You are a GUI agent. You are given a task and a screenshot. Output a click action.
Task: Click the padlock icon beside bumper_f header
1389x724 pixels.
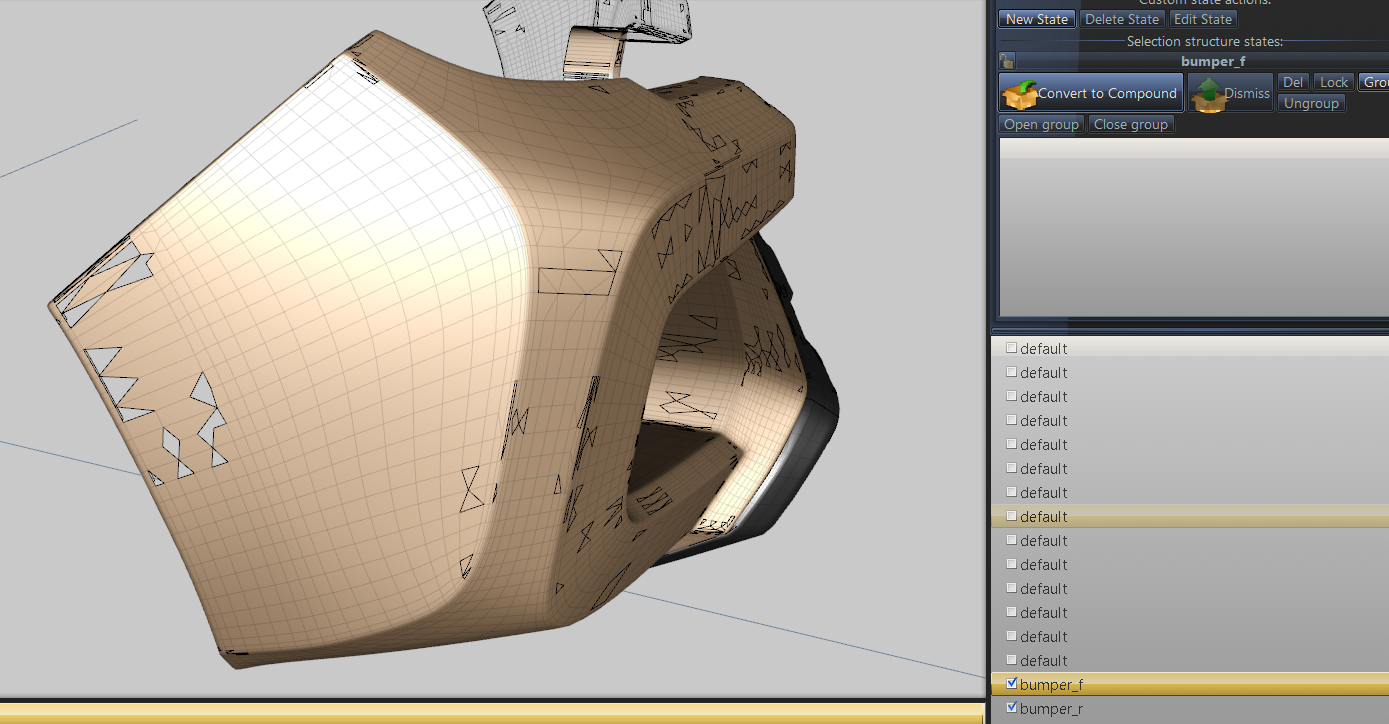1007,61
